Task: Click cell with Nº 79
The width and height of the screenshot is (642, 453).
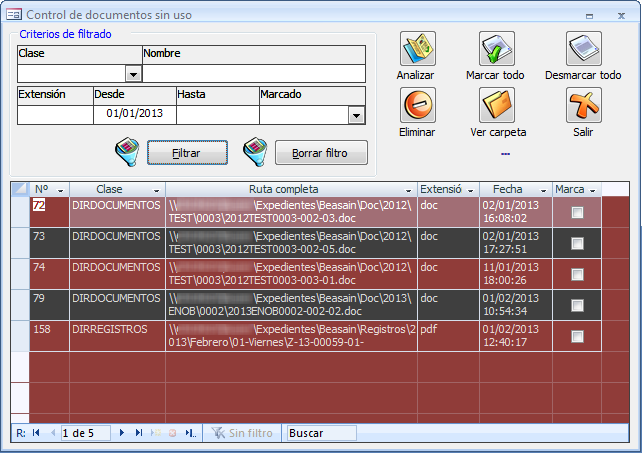Action: tap(49, 305)
